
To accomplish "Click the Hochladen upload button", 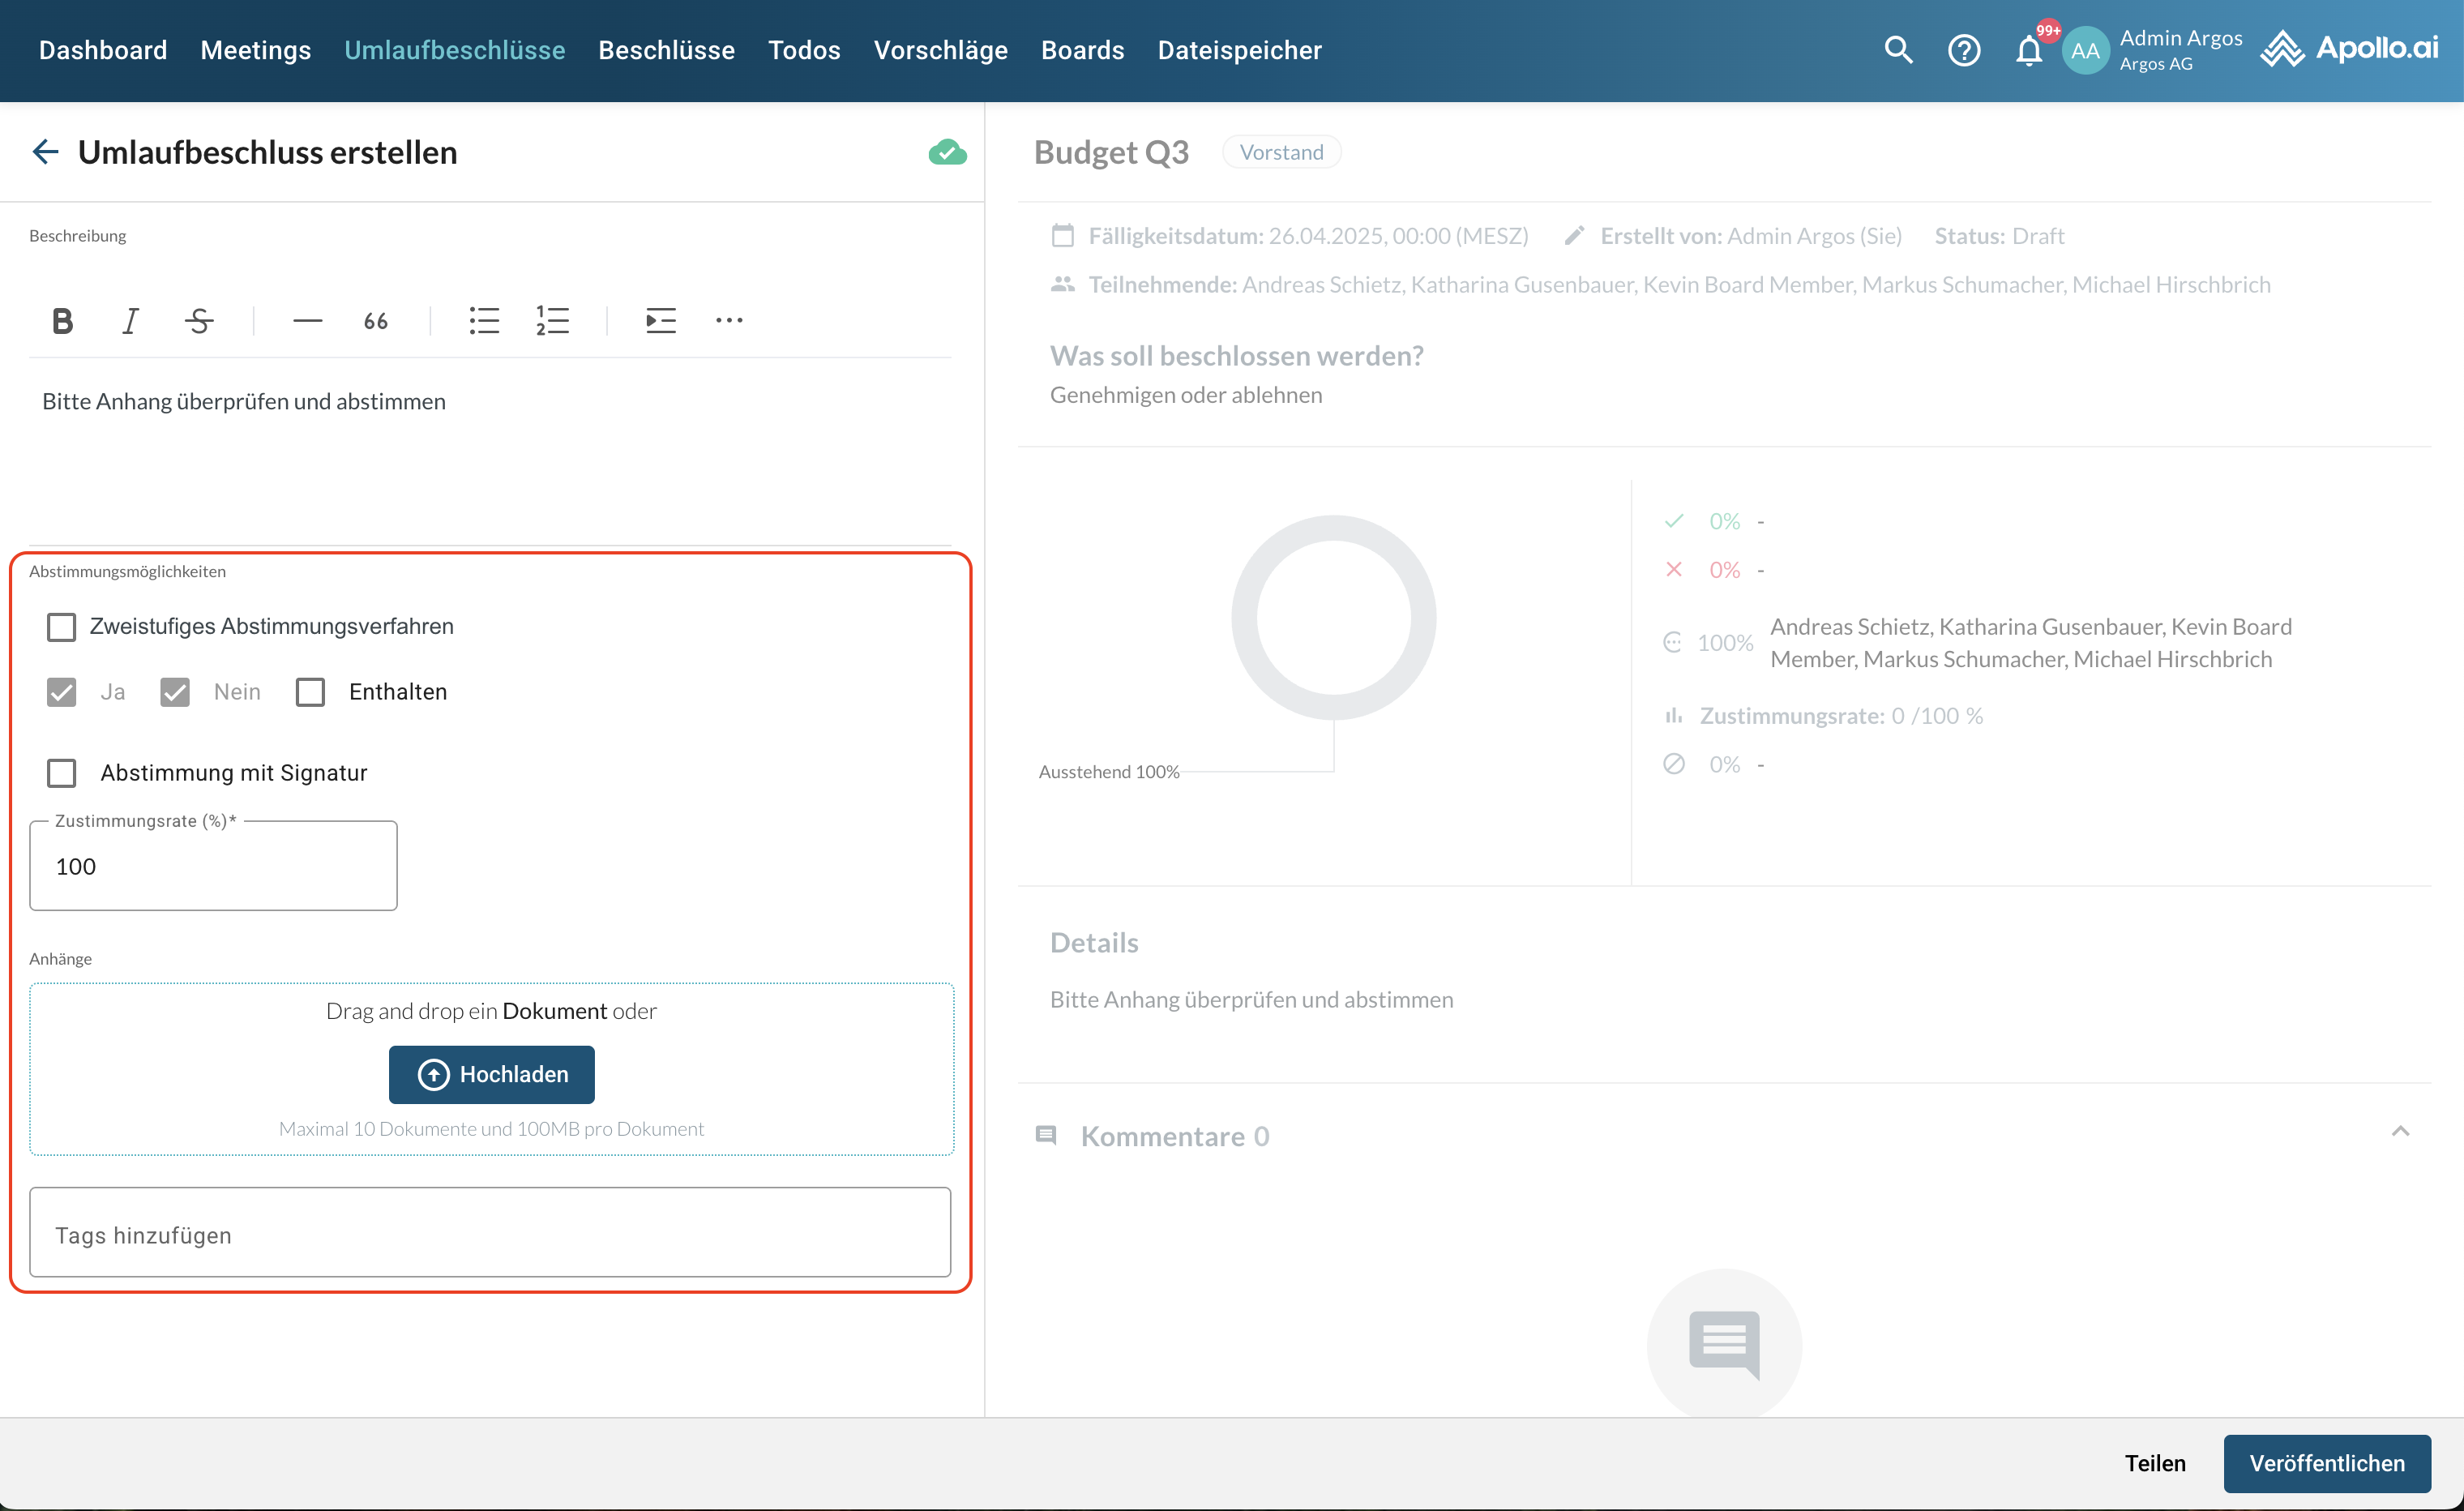I will pyautogui.click(x=492, y=1074).
